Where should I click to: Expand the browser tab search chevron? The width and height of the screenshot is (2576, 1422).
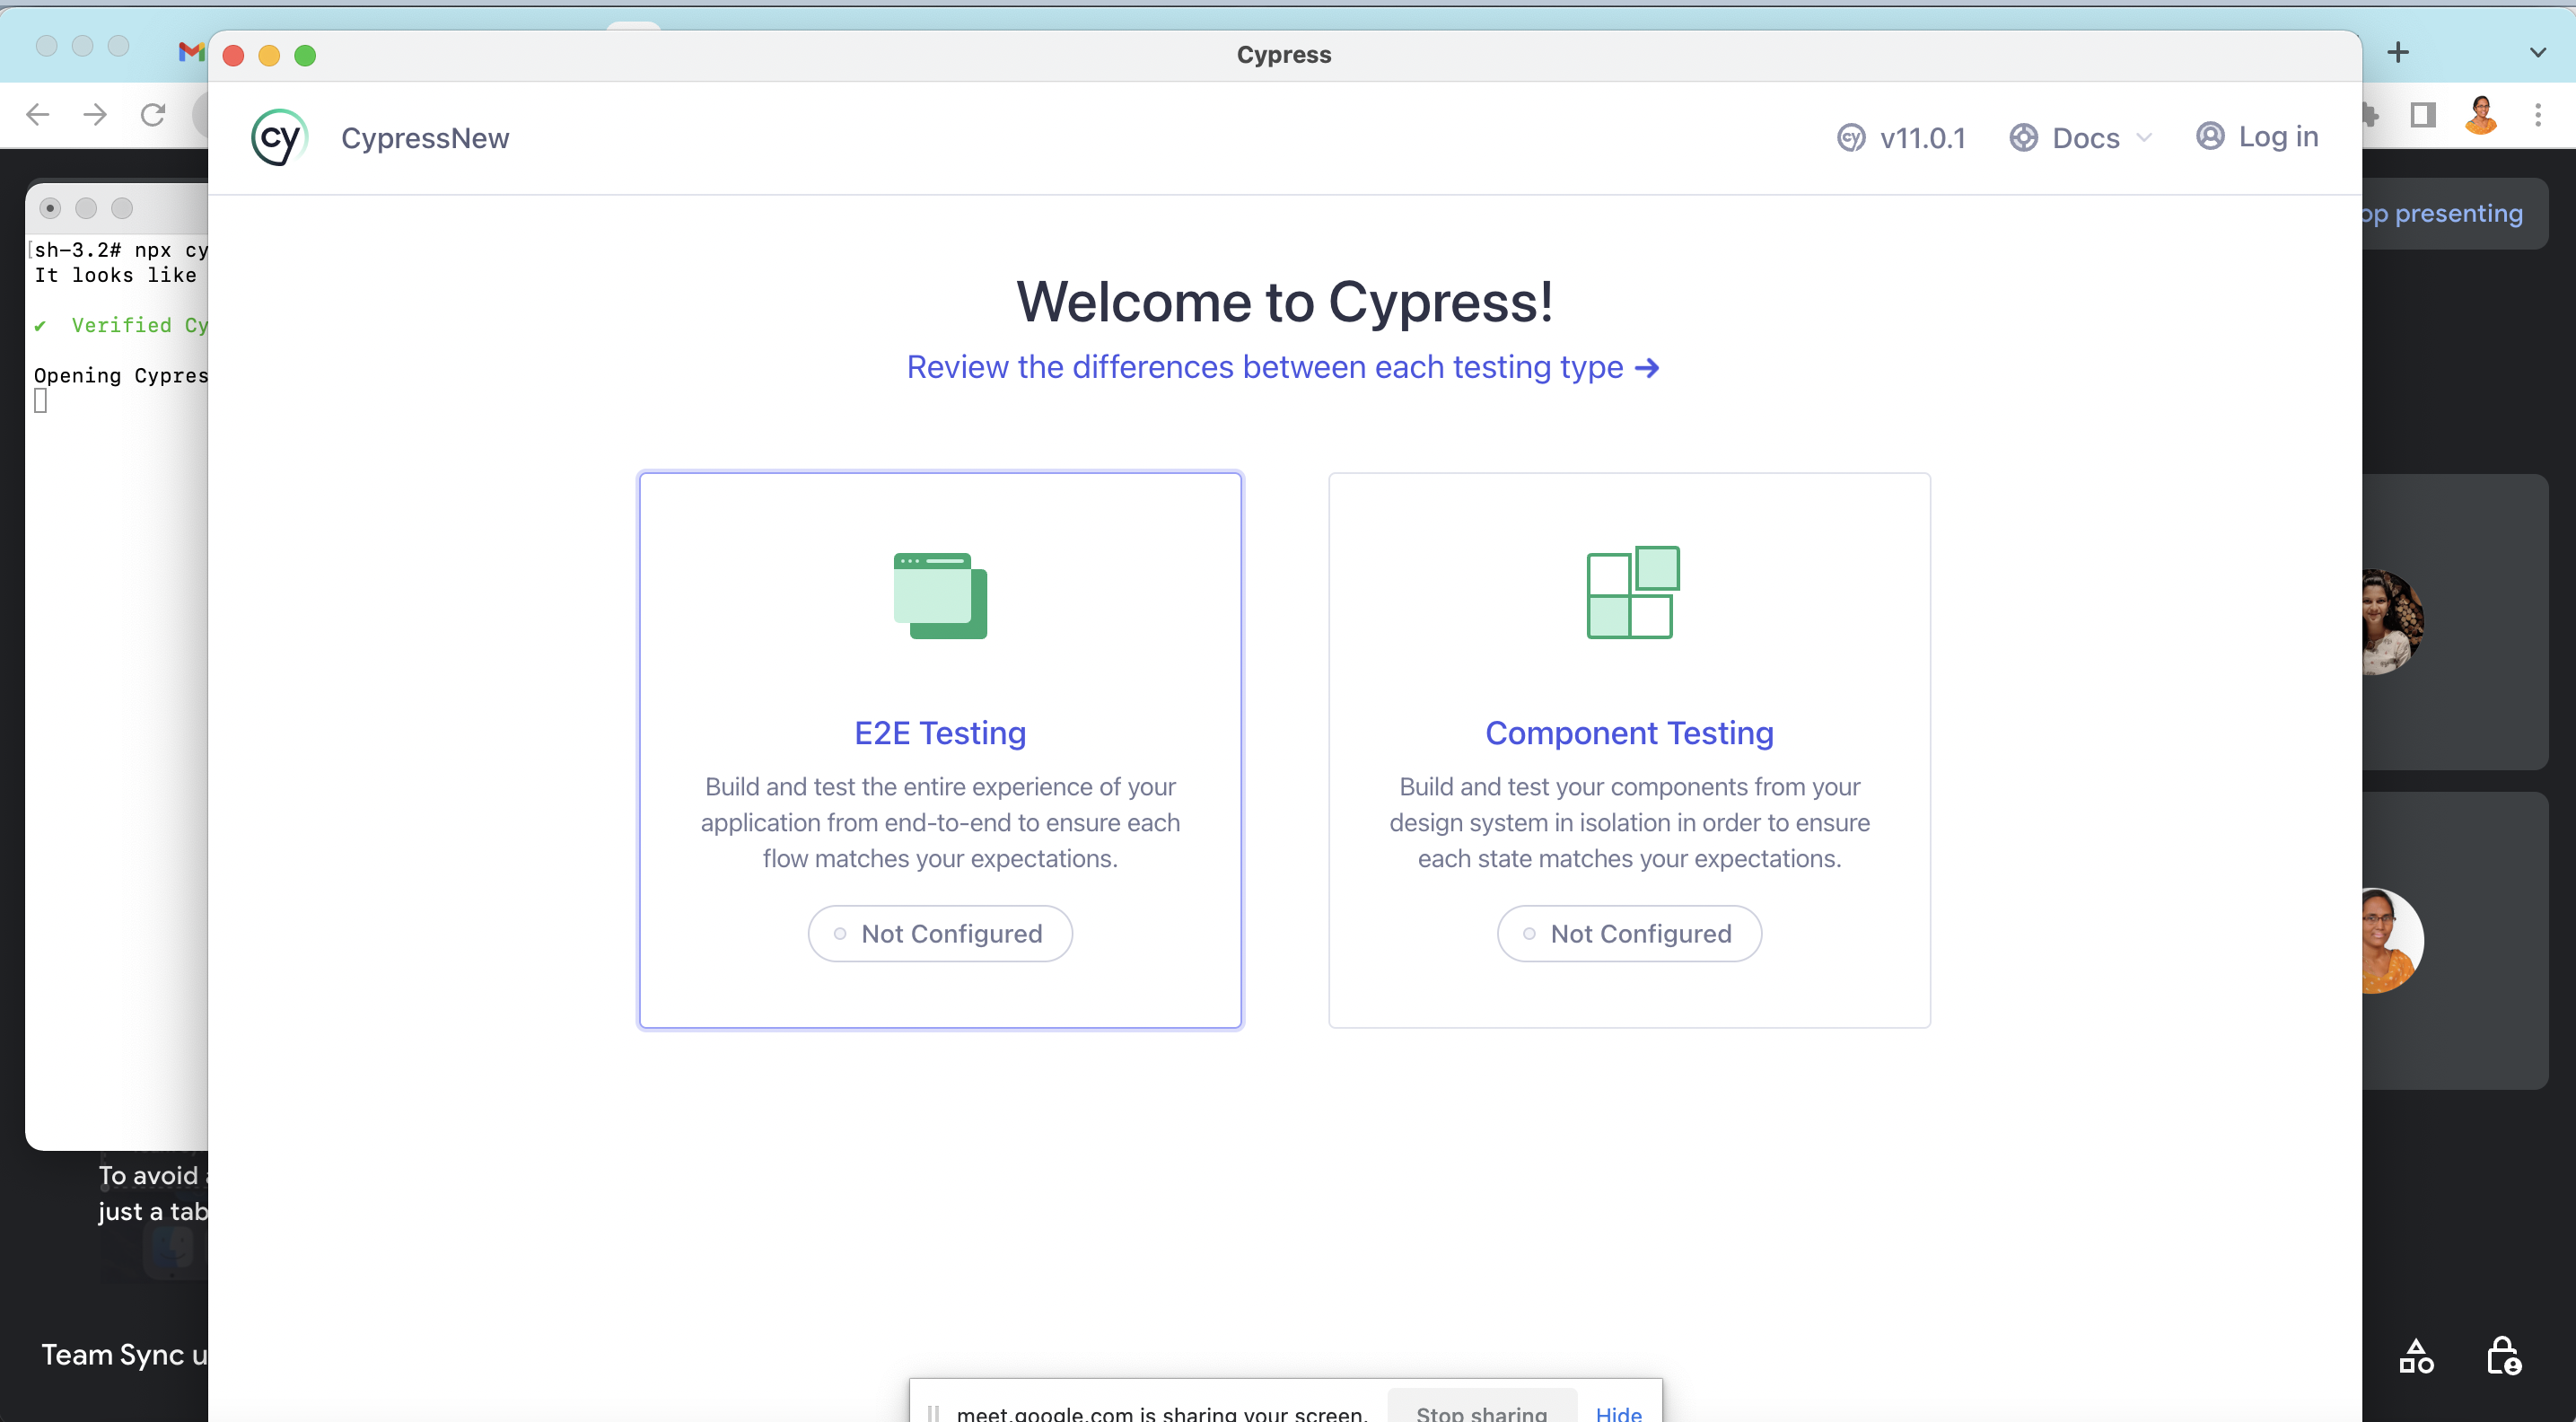click(2538, 52)
